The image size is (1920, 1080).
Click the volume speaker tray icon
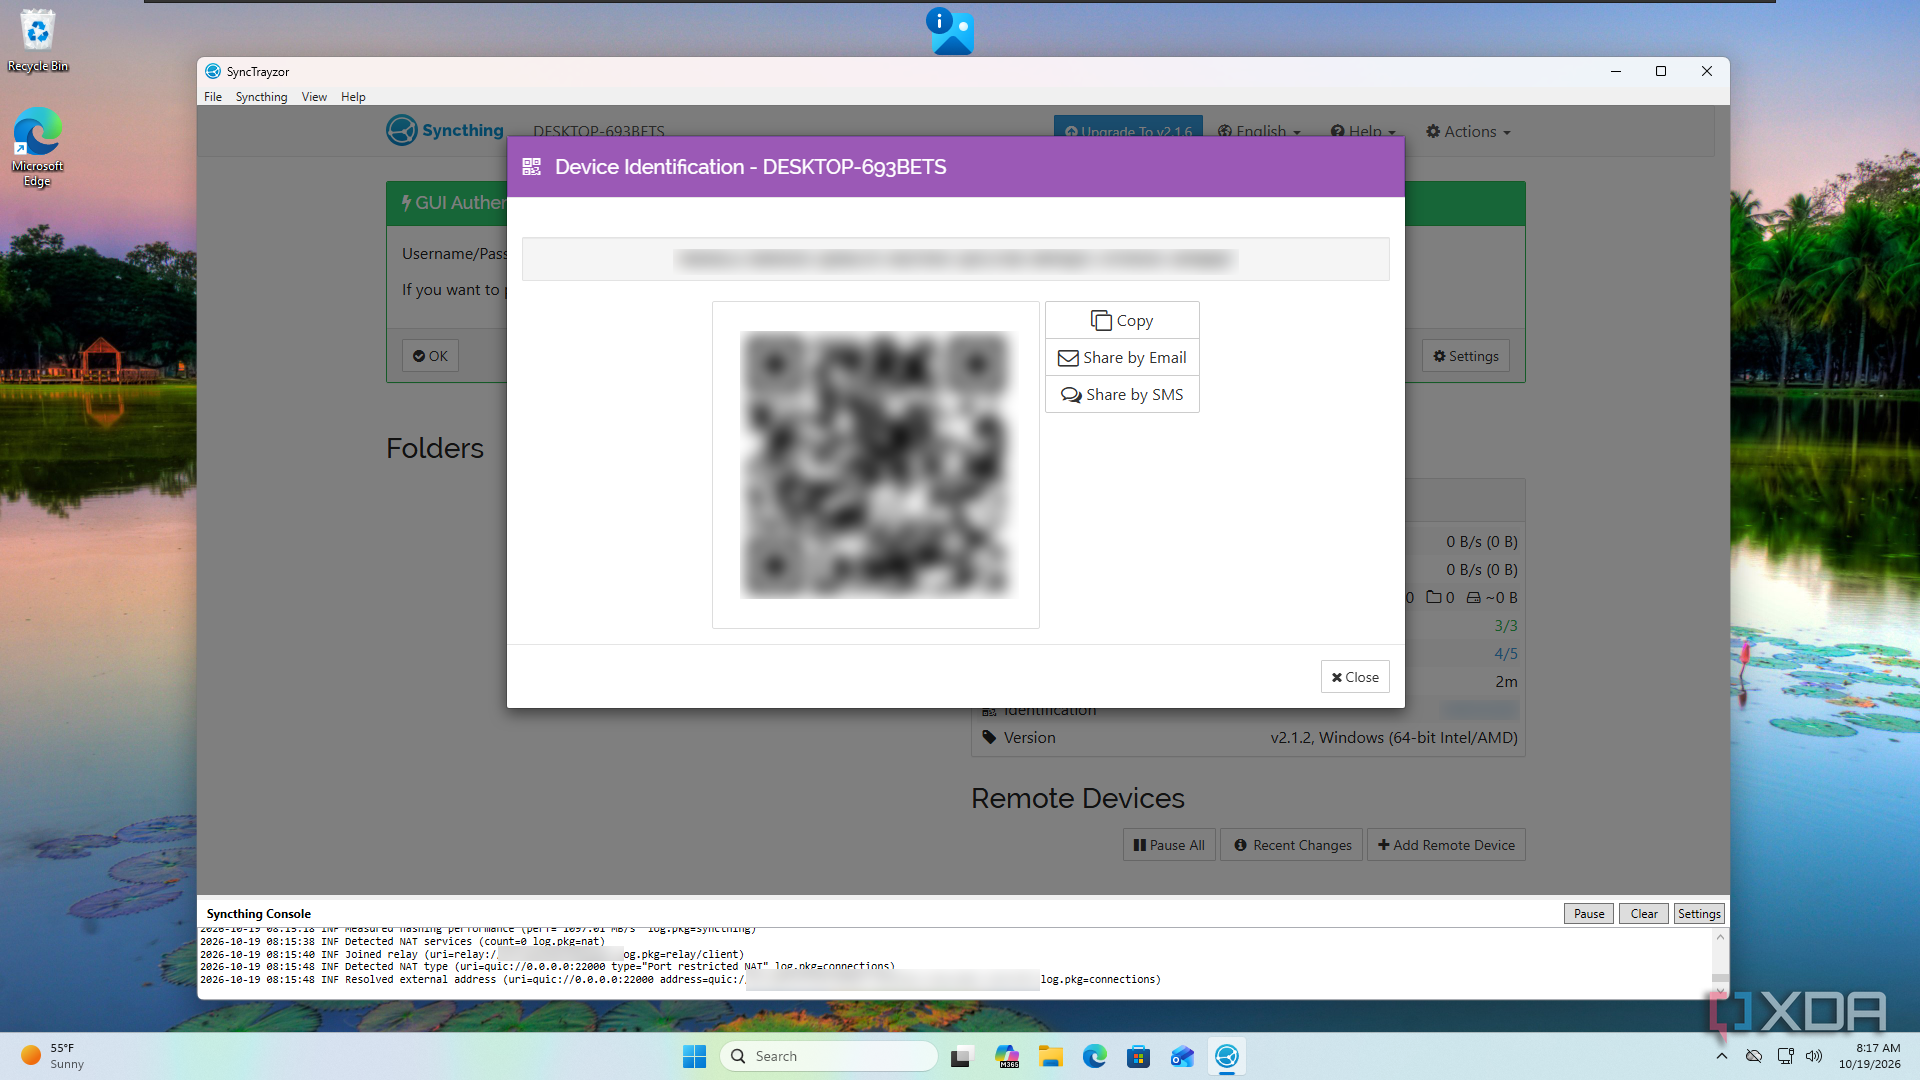pos(1814,1056)
